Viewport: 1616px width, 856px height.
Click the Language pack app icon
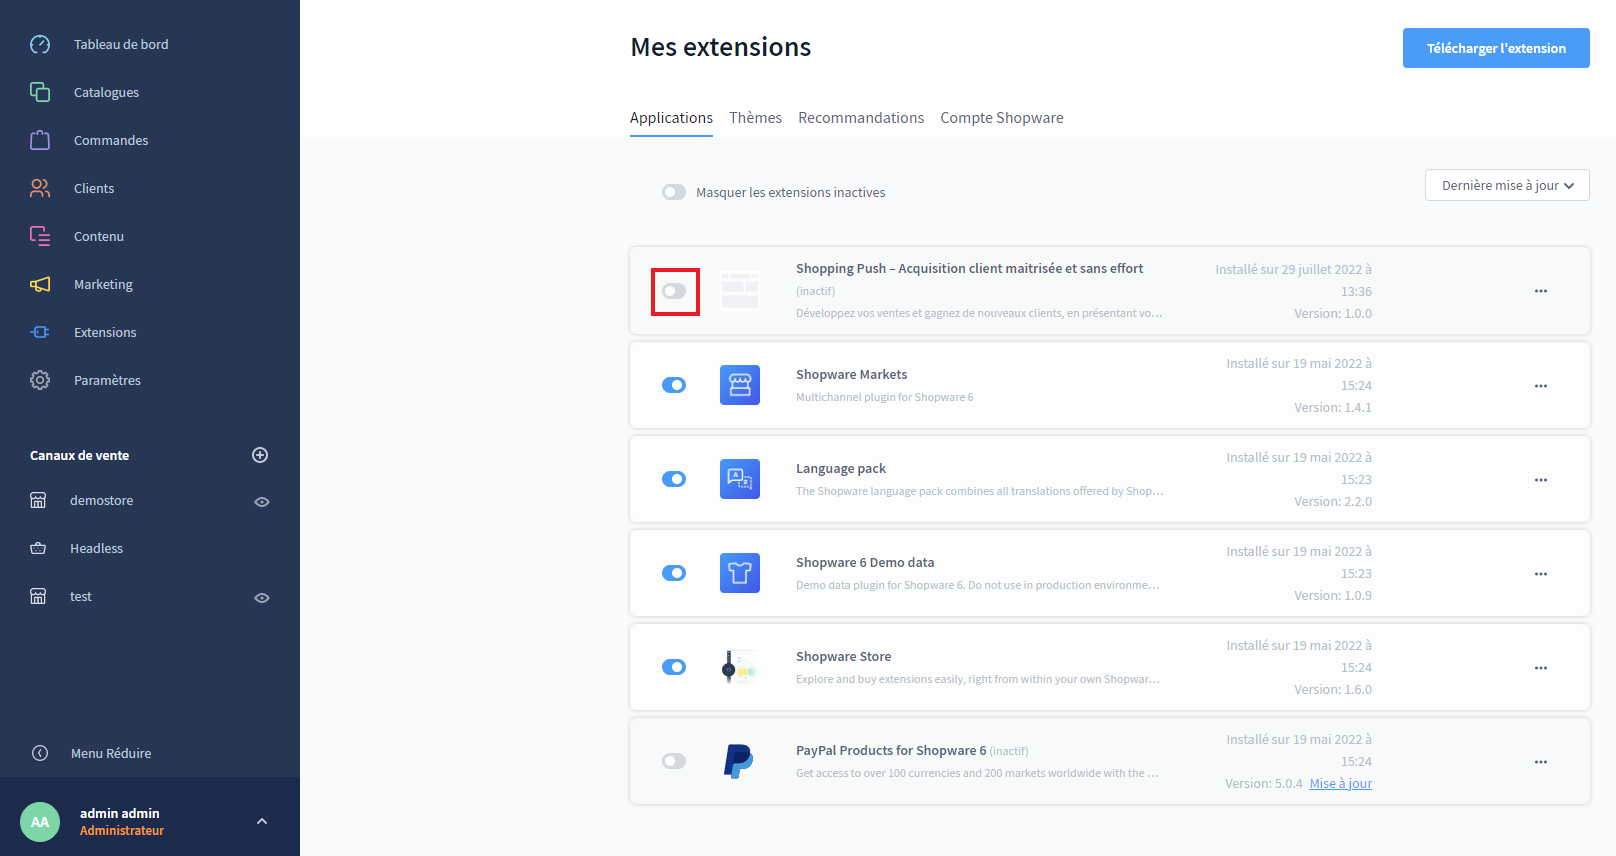740,479
